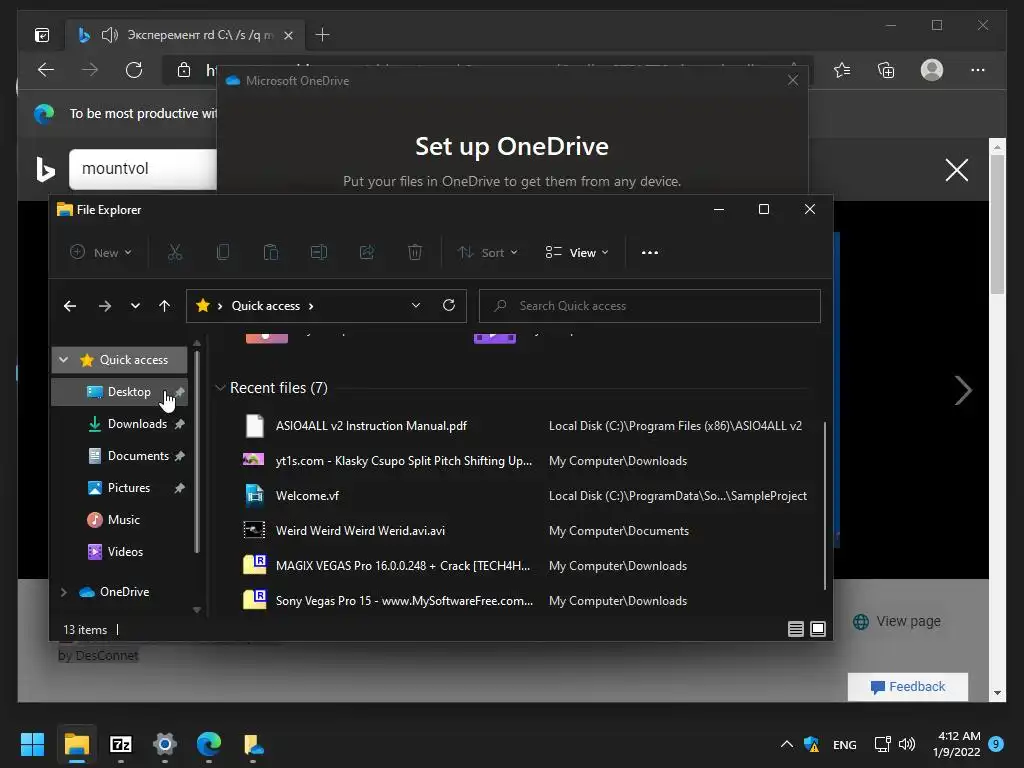Open Windows Start menu
1024x768 pixels.
tap(32, 744)
